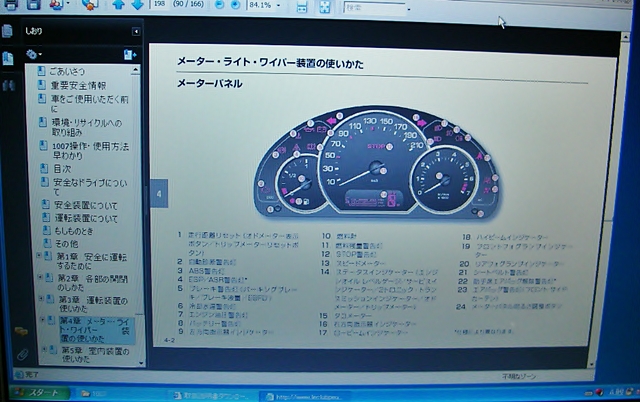Open the comments panel icon near bottom left
This screenshot has height=402, width=640.
[21, 331]
